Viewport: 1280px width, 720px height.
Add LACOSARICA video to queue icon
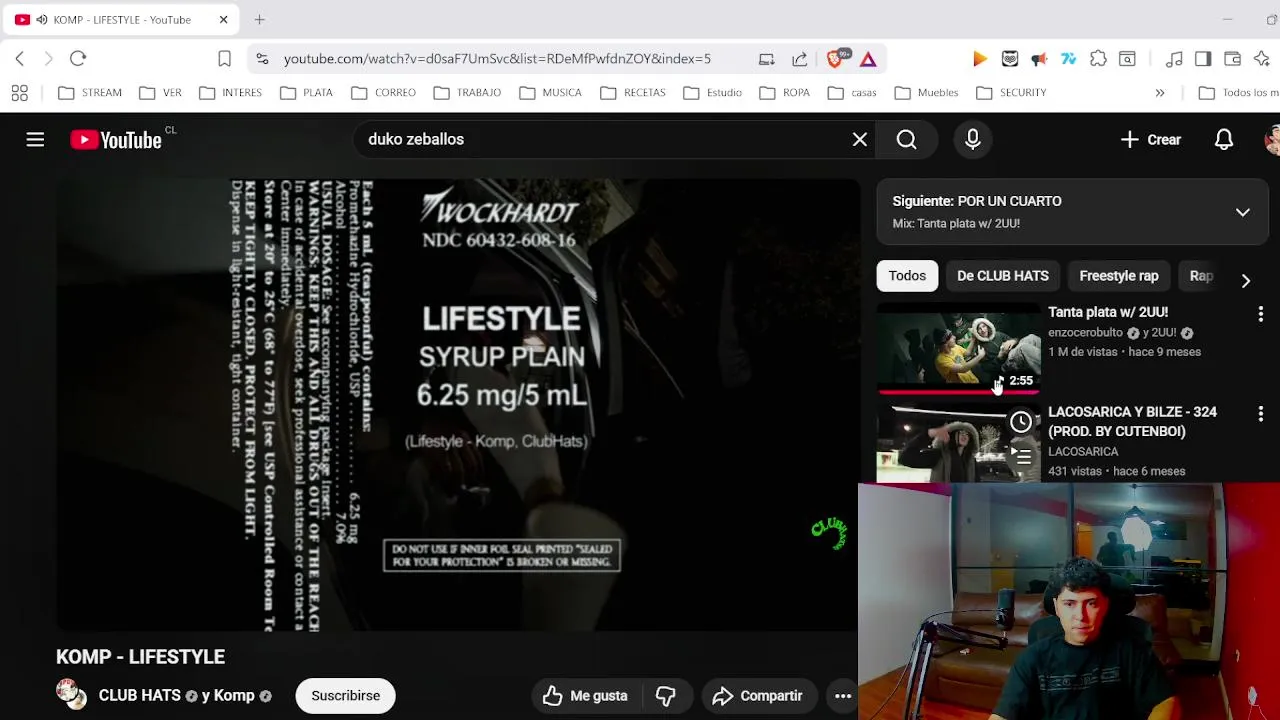tap(1020, 456)
